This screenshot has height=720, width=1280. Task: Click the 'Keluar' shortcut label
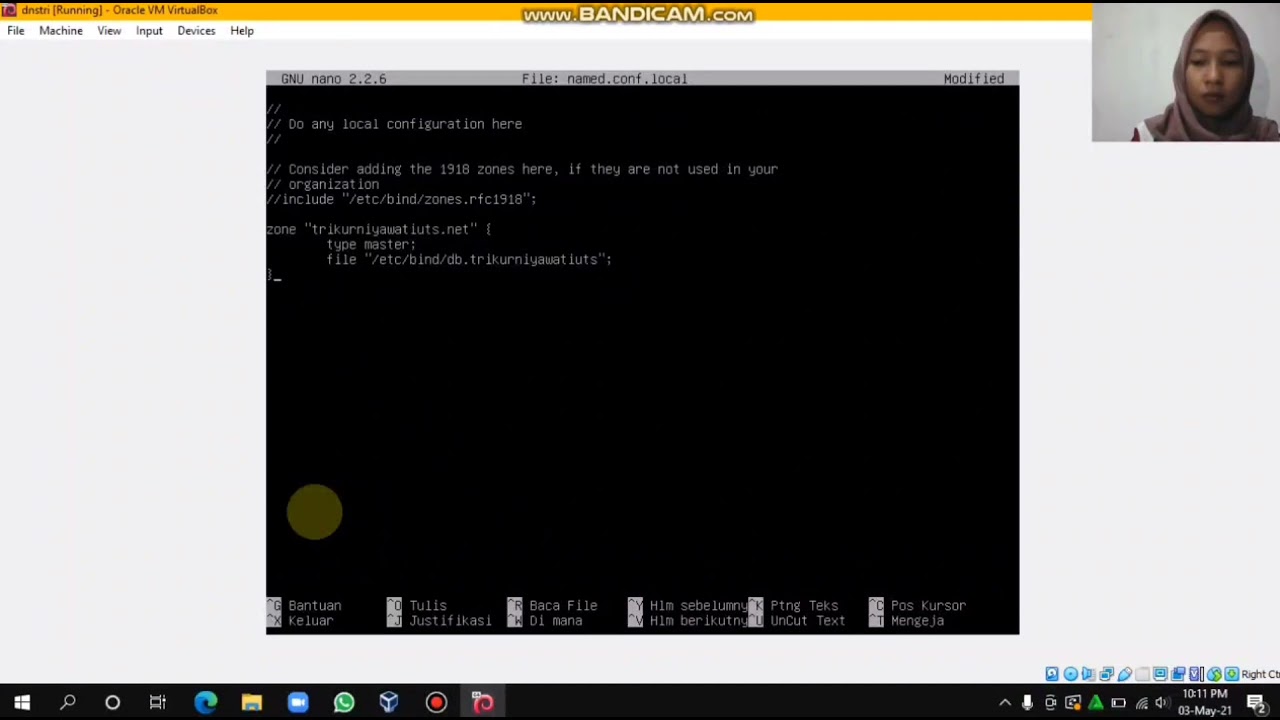coord(310,621)
